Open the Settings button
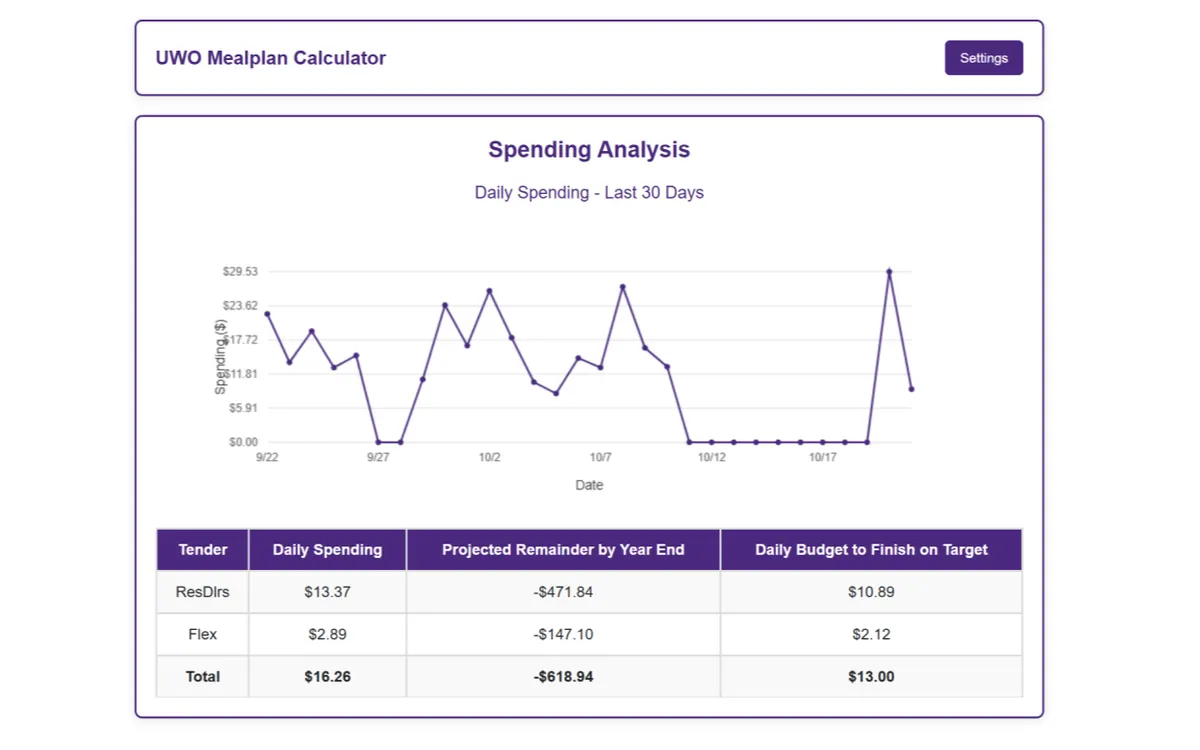The image size is (1200, 750). tap(984, 58)
